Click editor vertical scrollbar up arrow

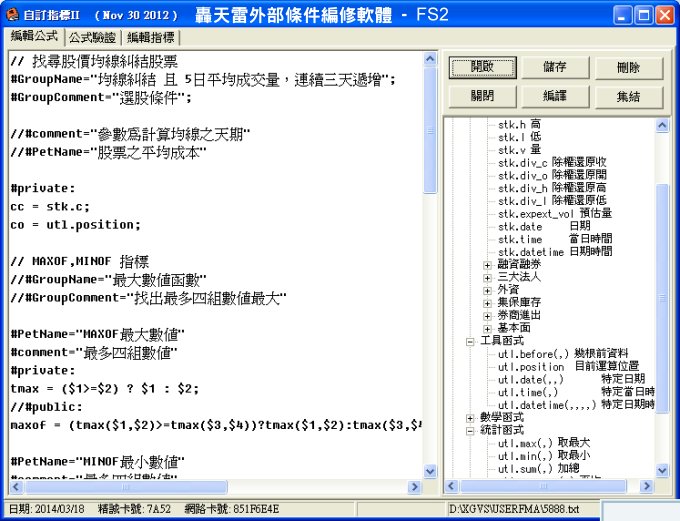click(430, 58)
